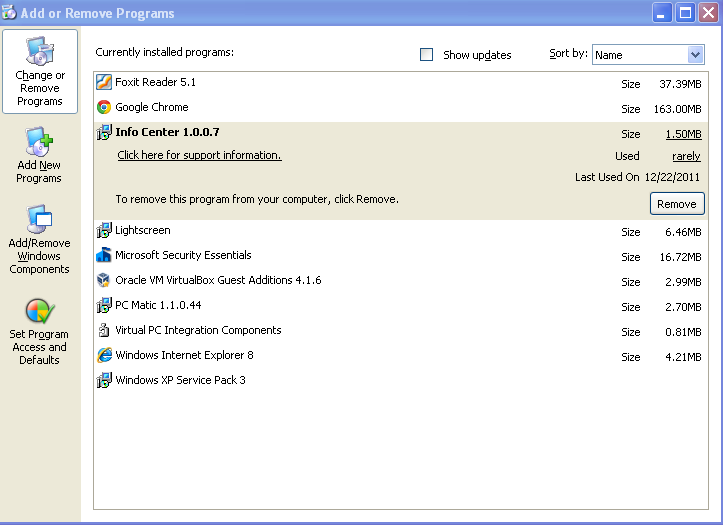This screenshot has width=723, height=525.
Task: Open Set Program Access and Defaults
Action: pyautogui.click(x=39, y=331)
